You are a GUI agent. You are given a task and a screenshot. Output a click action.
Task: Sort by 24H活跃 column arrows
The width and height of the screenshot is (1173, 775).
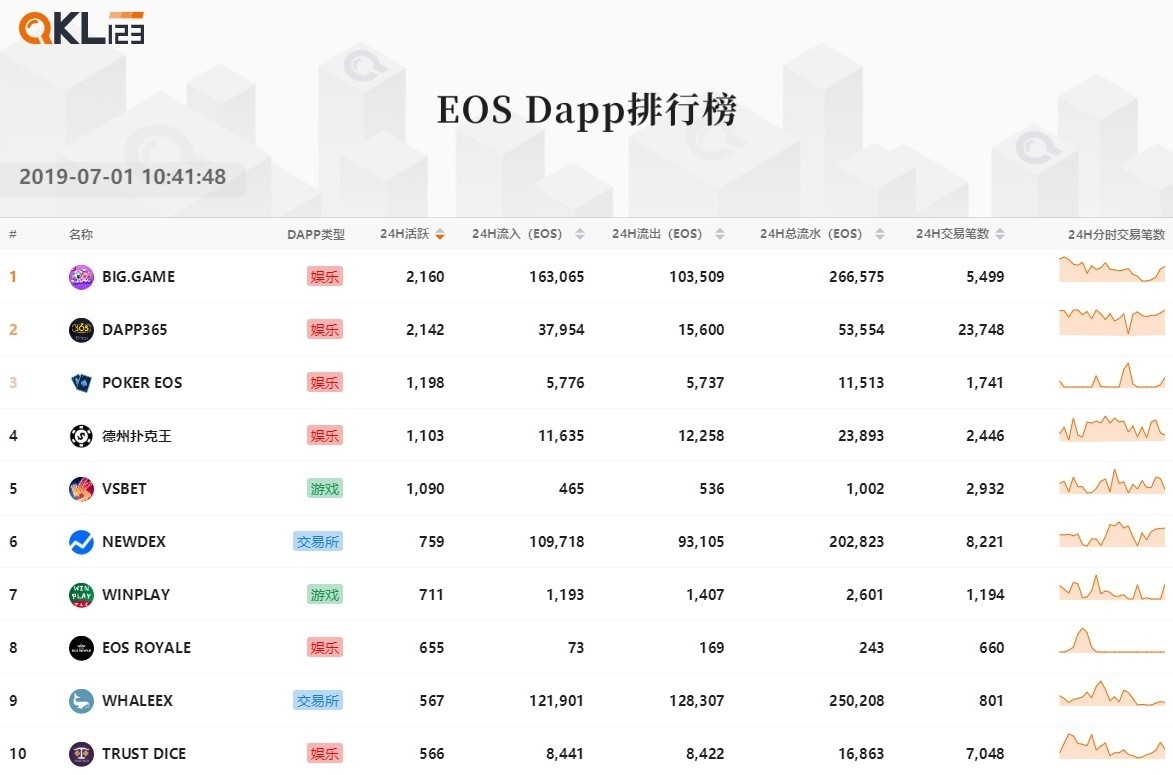click(440, 234)
